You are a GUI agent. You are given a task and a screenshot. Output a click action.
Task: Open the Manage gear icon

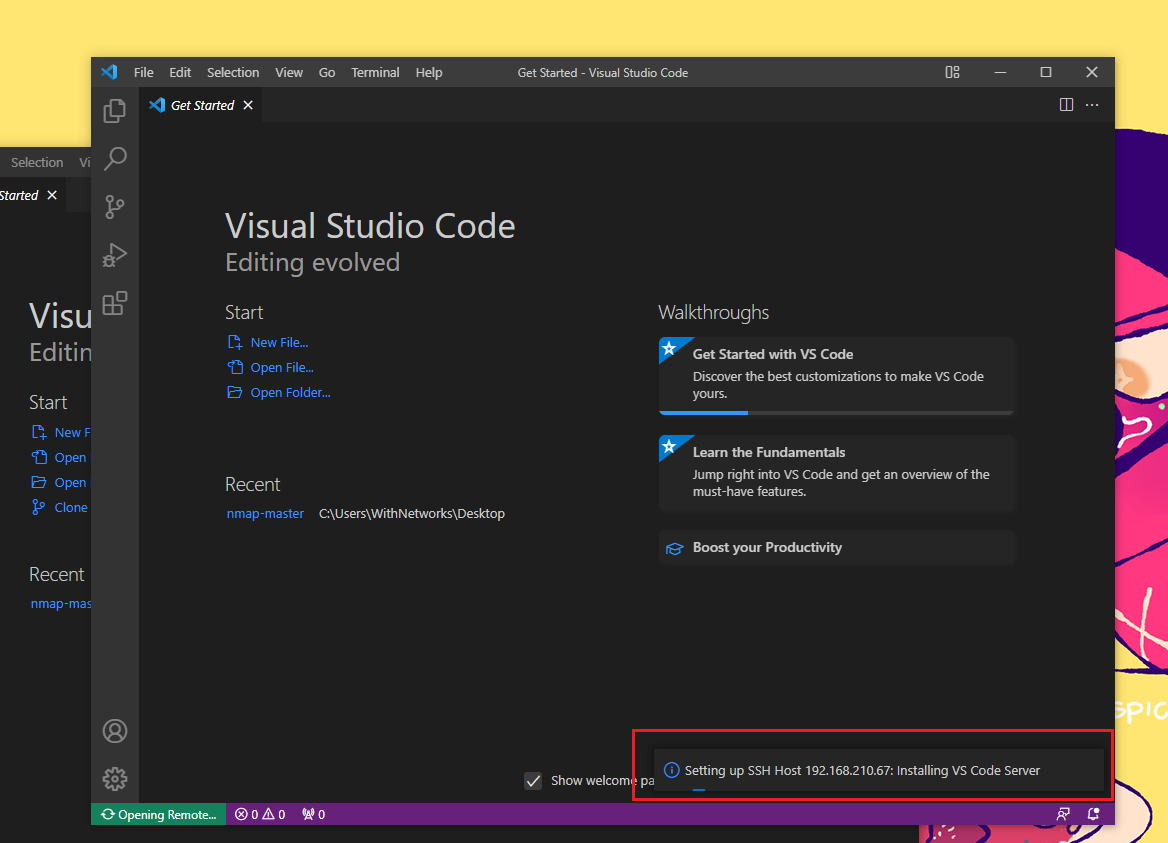pos(115,779)
